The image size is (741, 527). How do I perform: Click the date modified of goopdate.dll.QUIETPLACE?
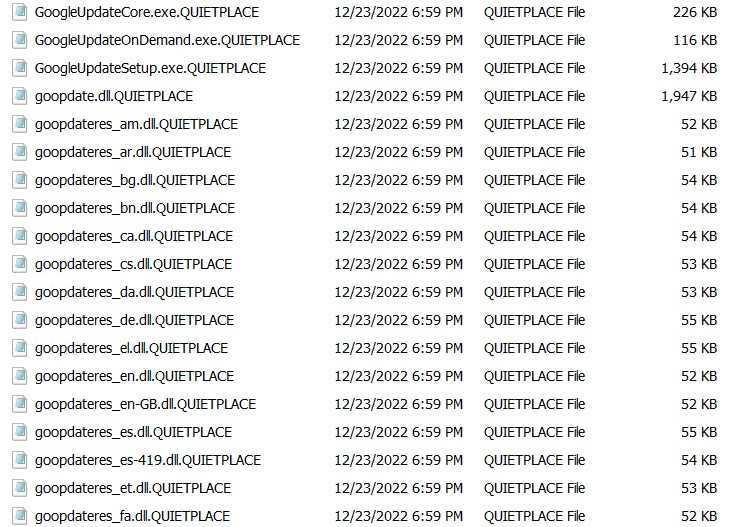click(x=398, y=96)
